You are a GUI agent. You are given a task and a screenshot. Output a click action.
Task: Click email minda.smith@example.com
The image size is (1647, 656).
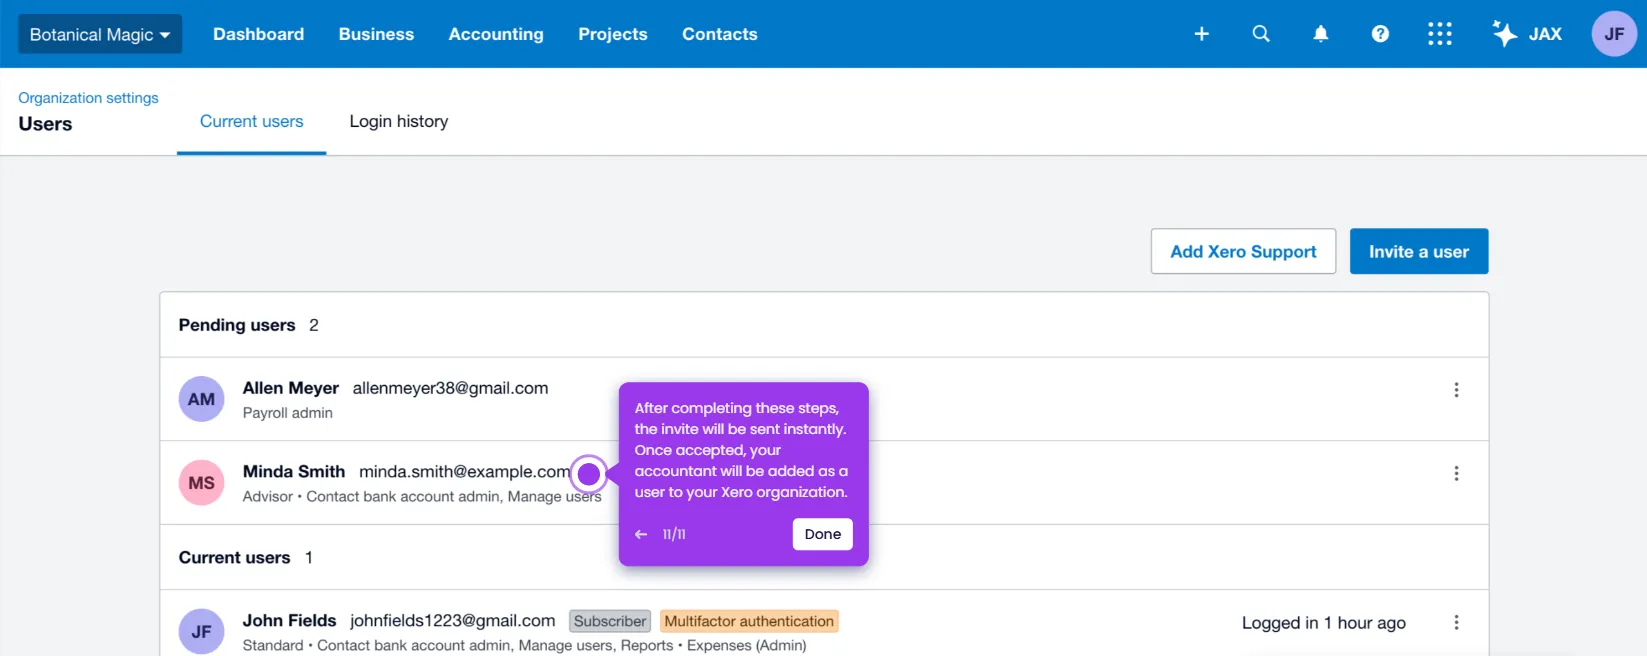pos(465,471)
